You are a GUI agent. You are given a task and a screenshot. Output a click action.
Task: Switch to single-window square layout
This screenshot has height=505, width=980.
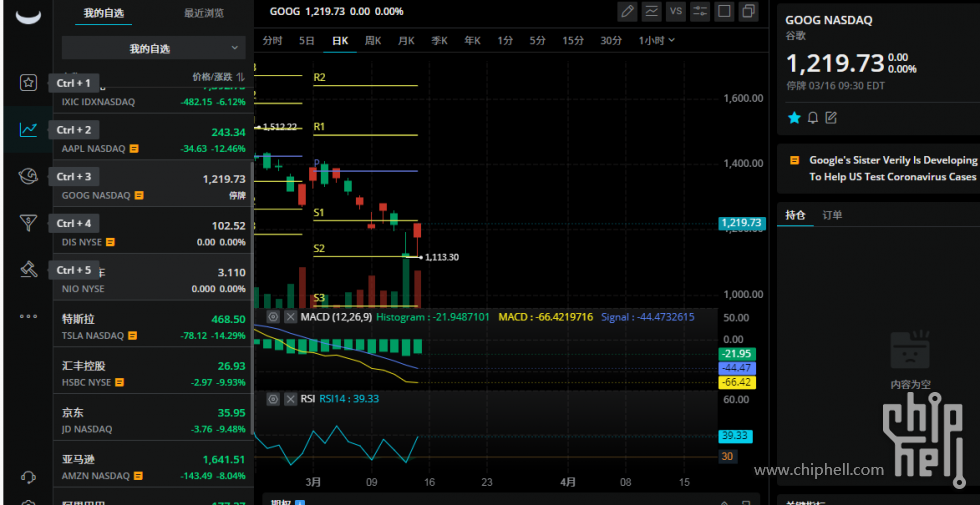pyautogui.click(x=724, y=11)
